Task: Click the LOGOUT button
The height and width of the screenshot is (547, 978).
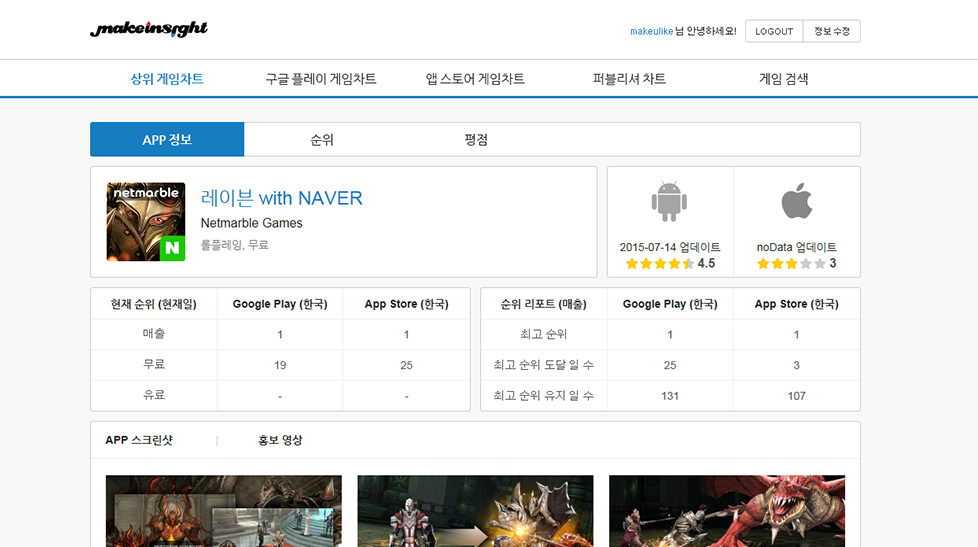Action: (x=774, y=31)
